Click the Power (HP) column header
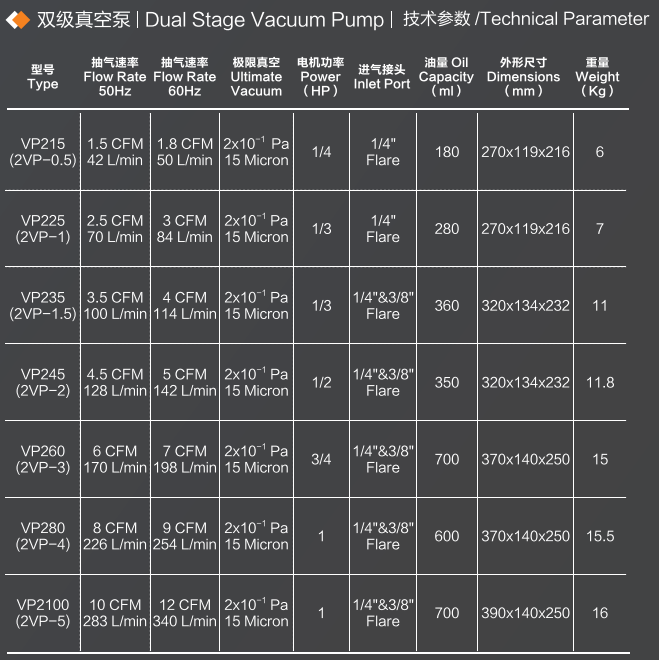 tap(320, 77)
